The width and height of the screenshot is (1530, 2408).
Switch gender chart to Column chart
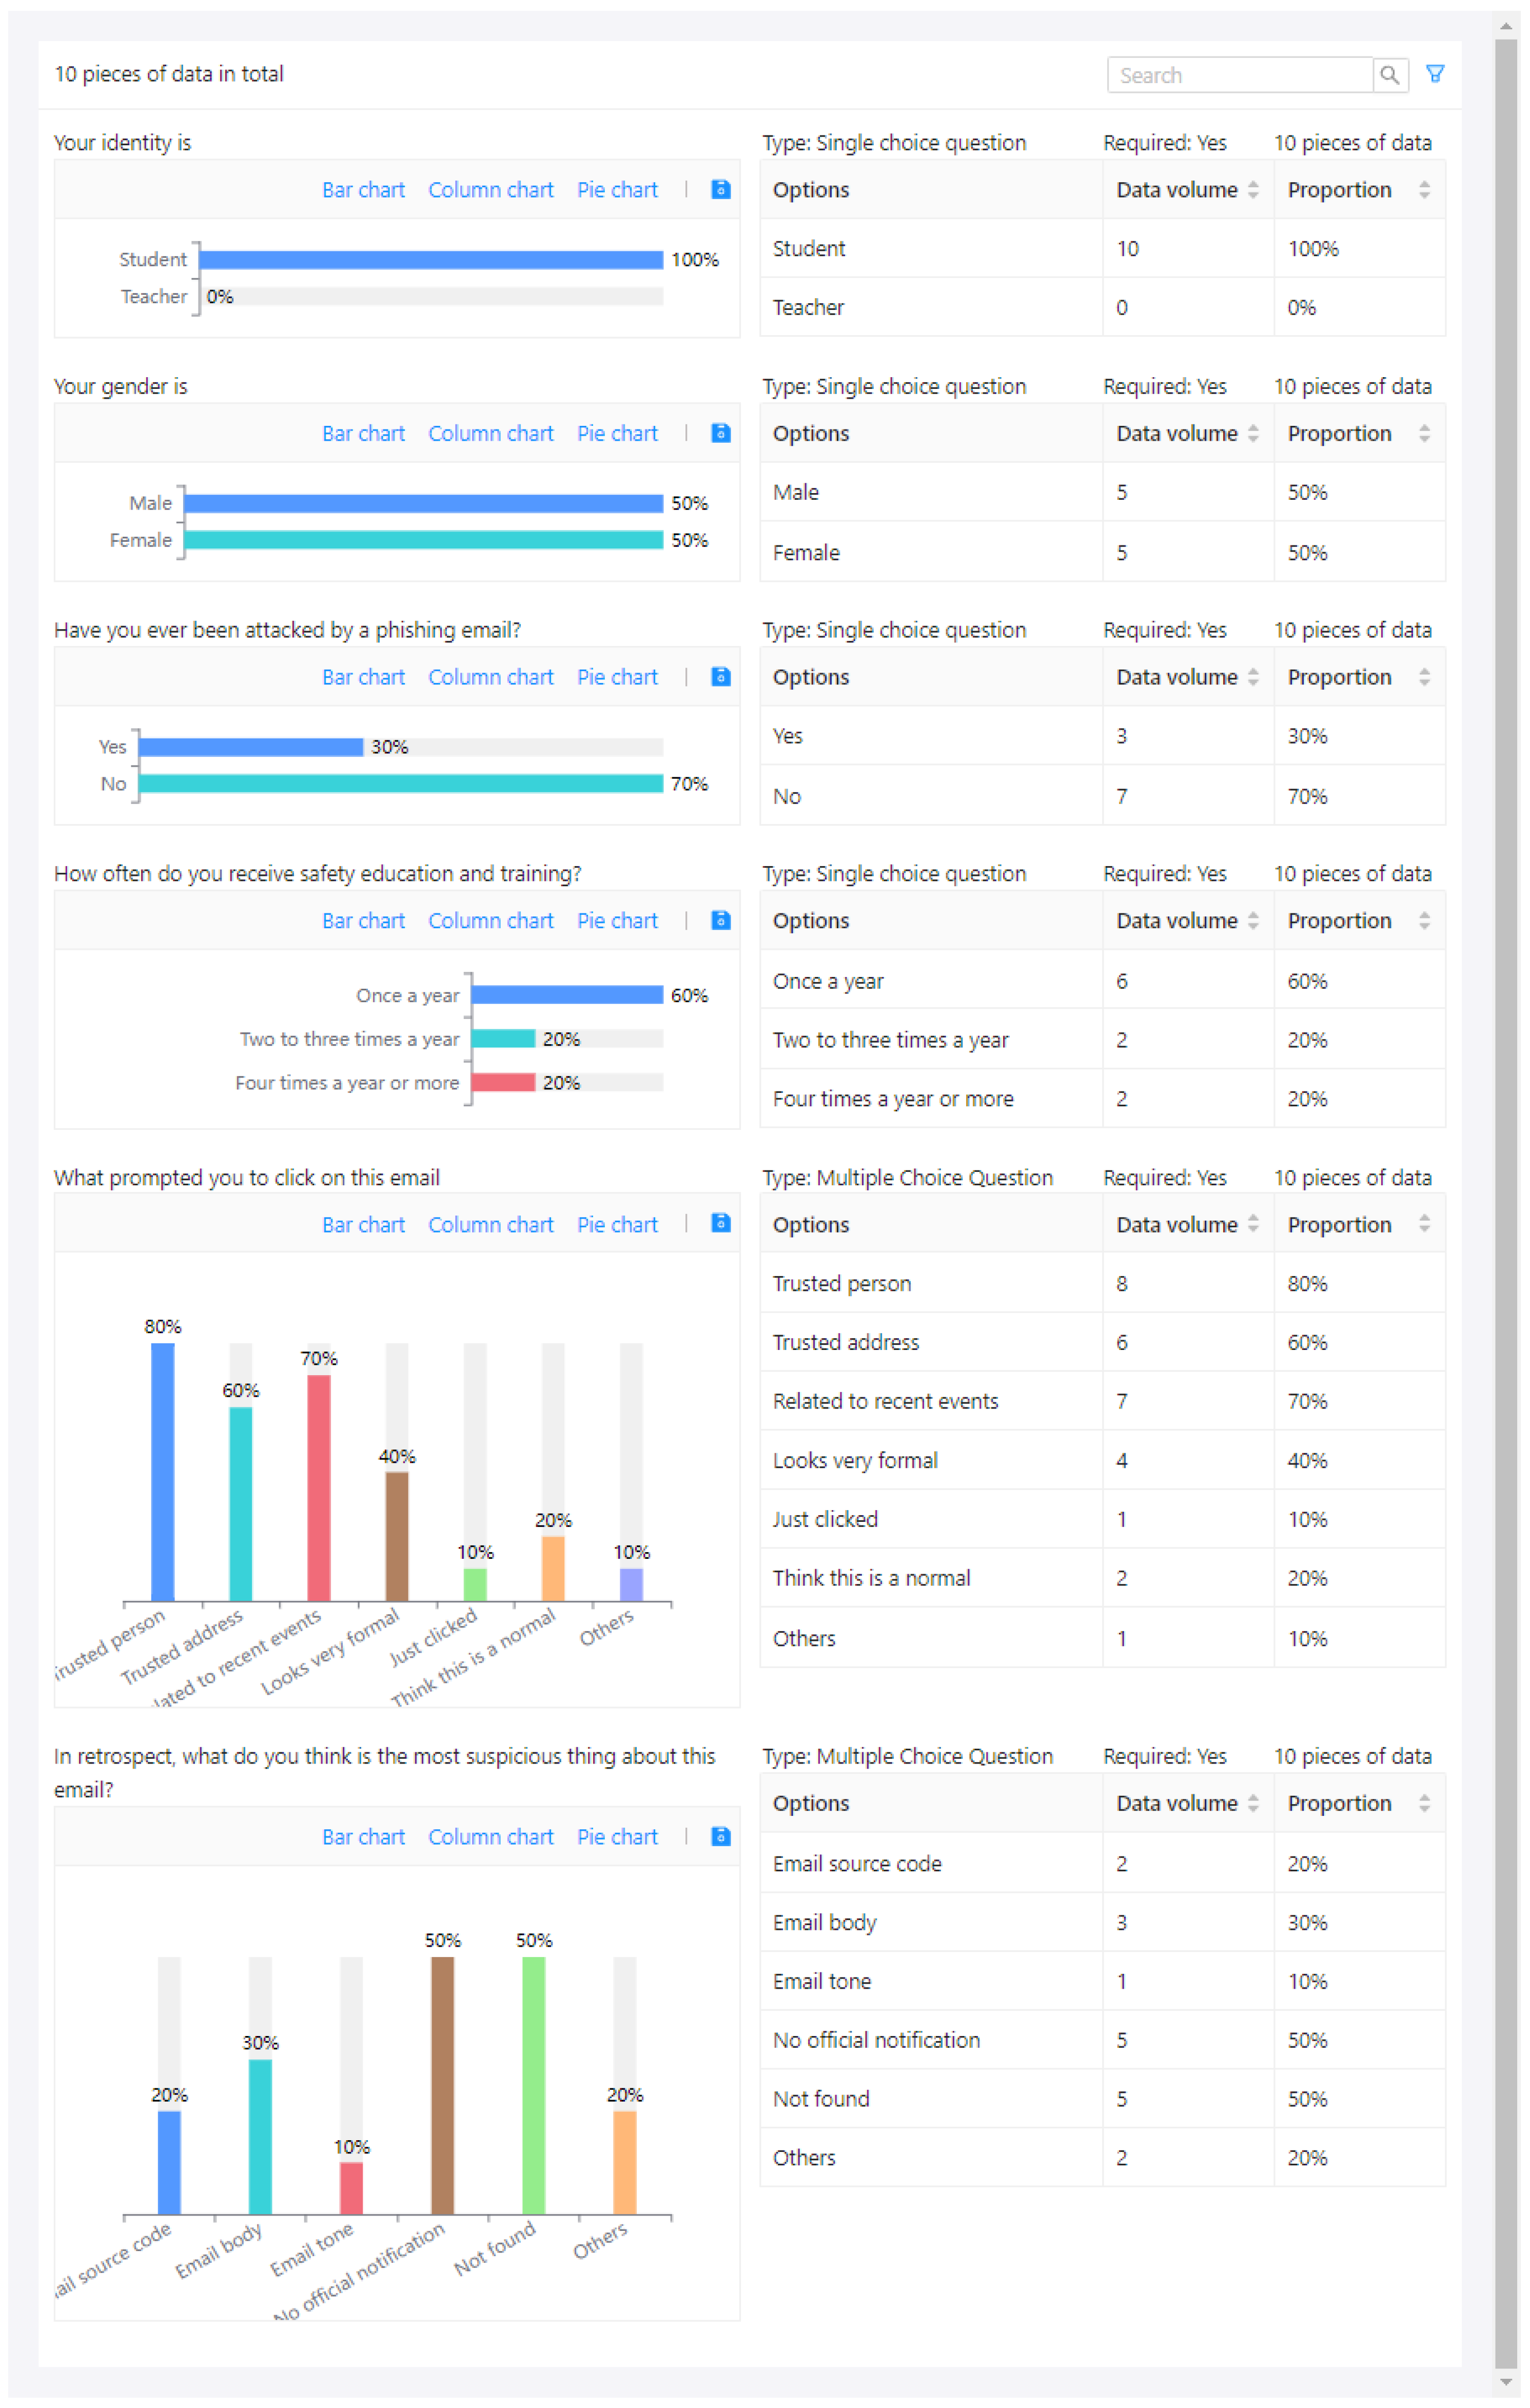(490, 433)
